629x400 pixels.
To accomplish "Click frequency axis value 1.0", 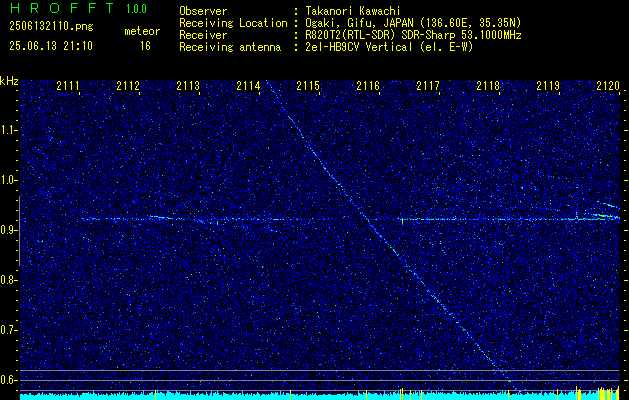I will pos(8,180).
